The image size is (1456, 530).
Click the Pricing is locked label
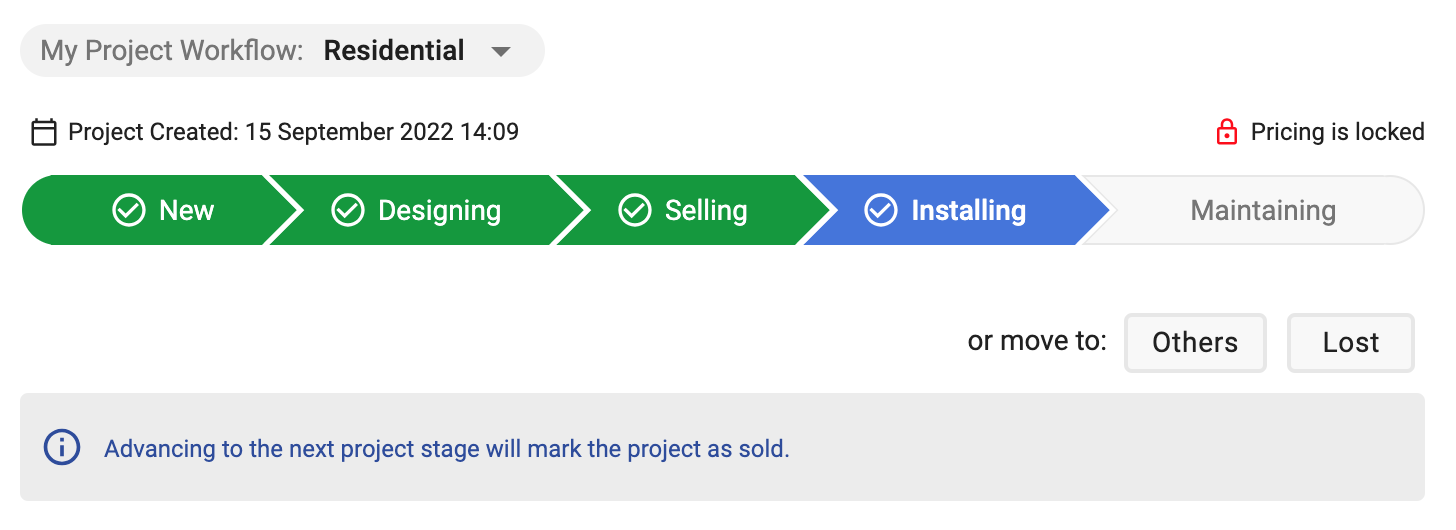(x=1337, y=132)
